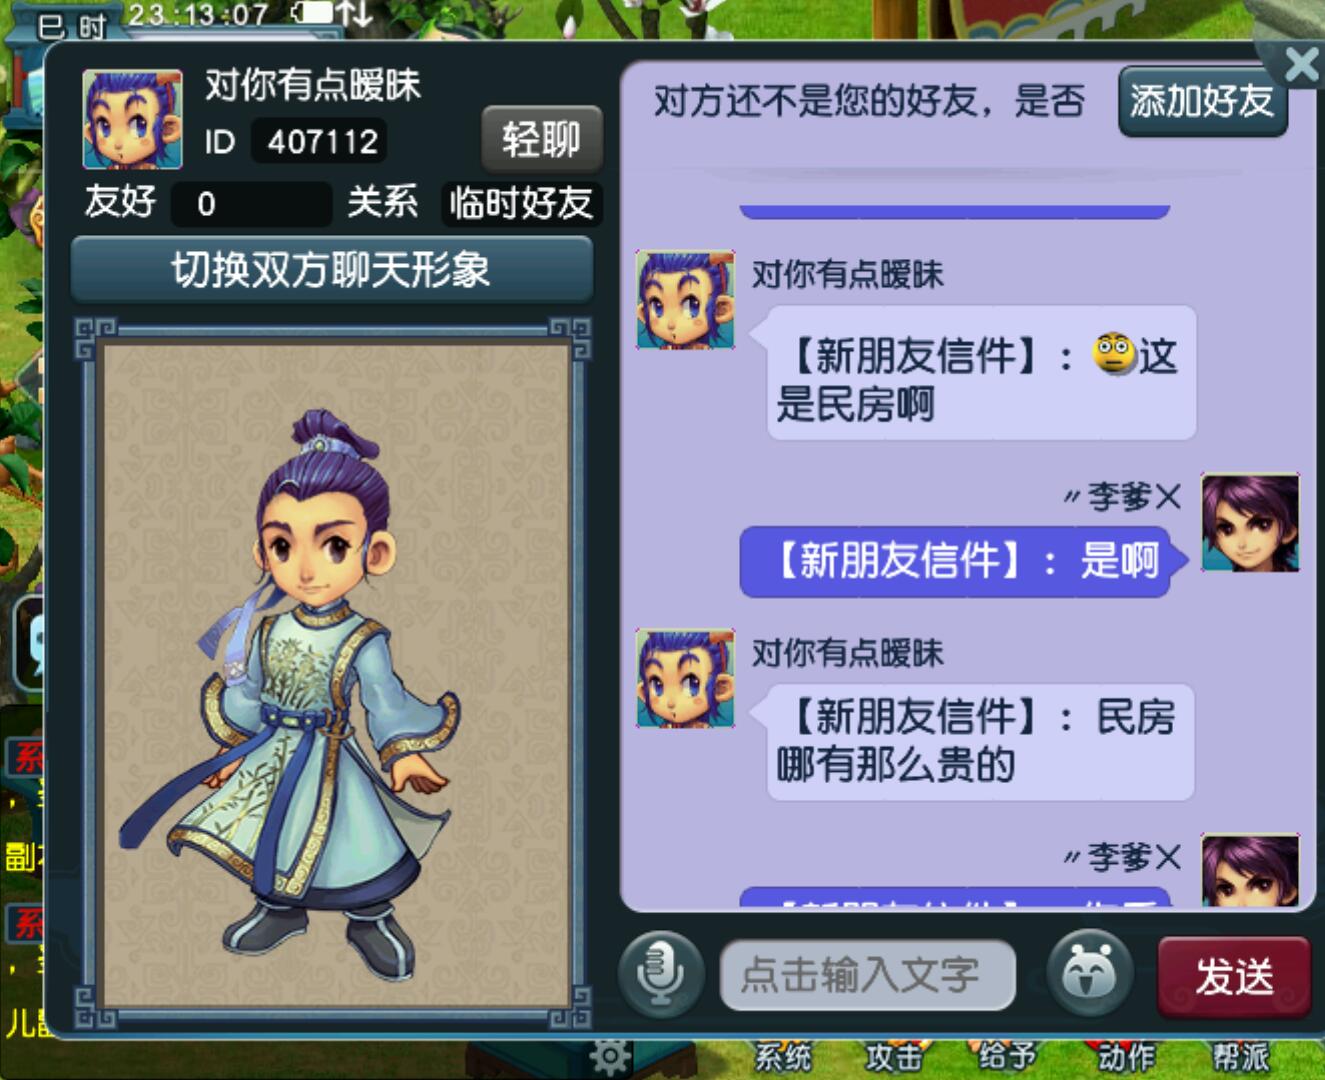
Task: Add friend via 添加好友 button
Action: click(1202, 101)
